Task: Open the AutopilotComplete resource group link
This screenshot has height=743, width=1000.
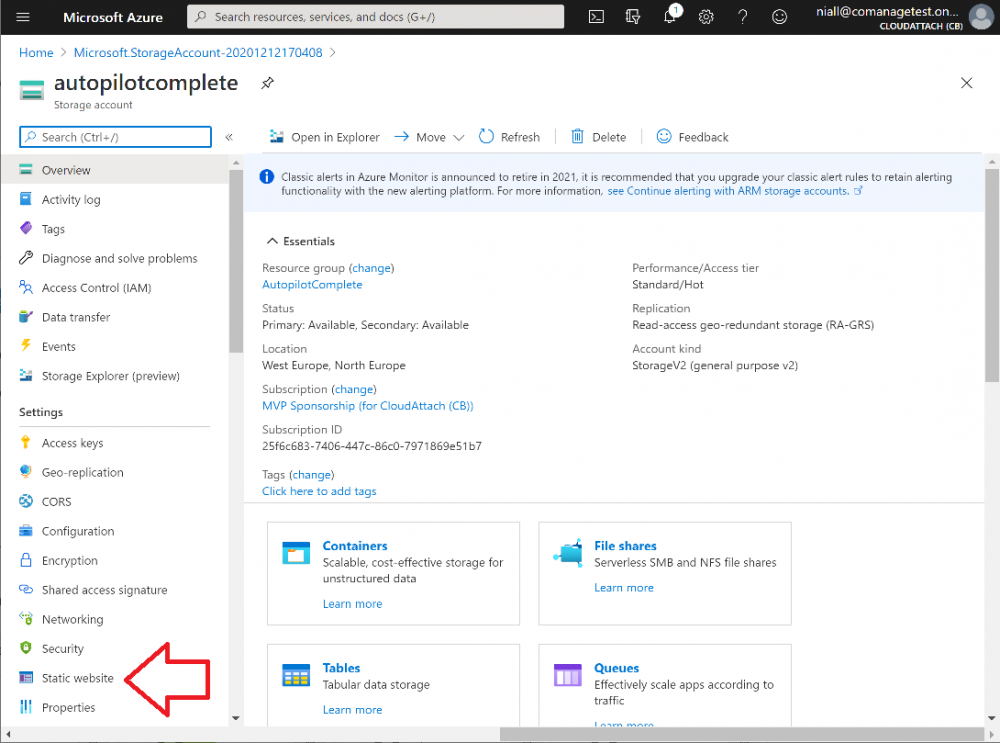Action: point(312,284)
